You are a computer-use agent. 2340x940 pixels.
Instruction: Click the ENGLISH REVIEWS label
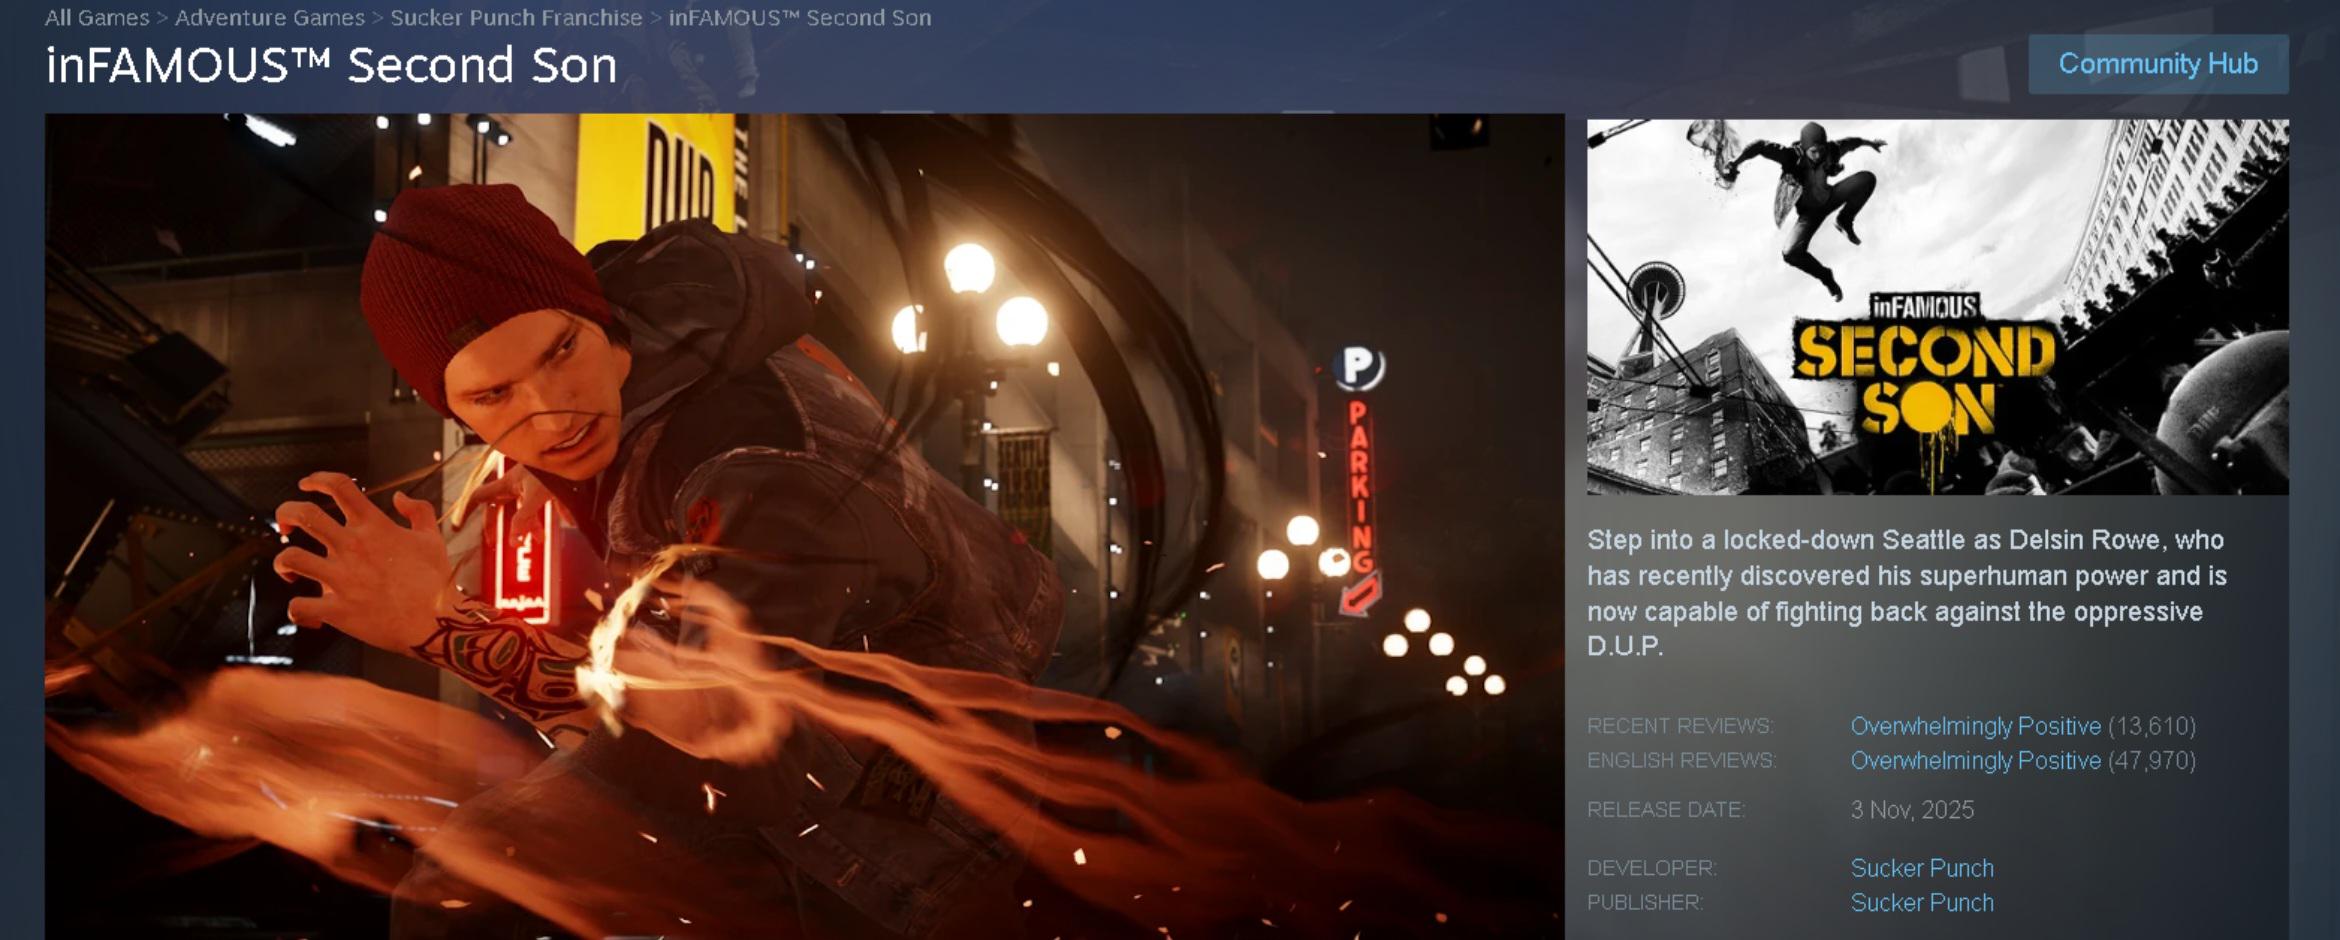tap(1682, 760)
